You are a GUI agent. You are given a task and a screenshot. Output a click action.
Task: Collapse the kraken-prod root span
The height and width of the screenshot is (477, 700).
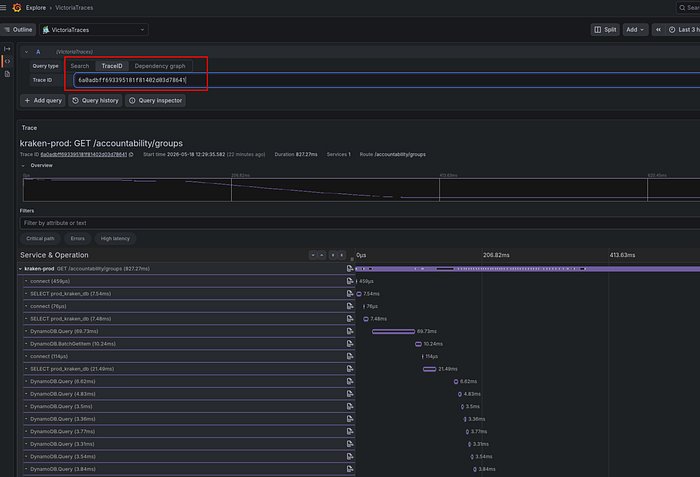(x=21, y=269)
